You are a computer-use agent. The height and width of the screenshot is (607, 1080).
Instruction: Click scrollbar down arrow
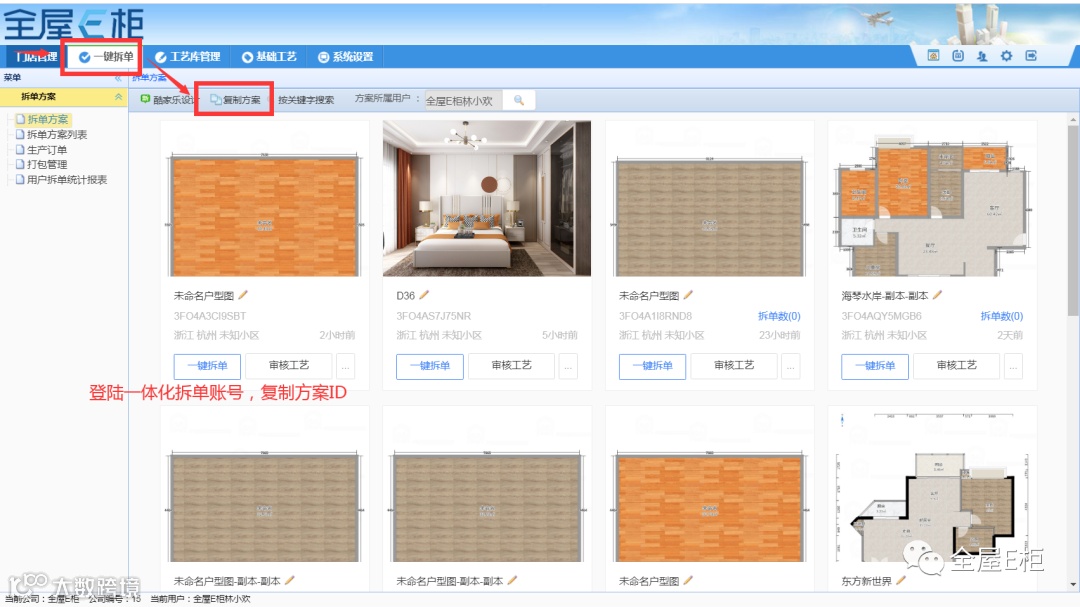(1073, 584)
